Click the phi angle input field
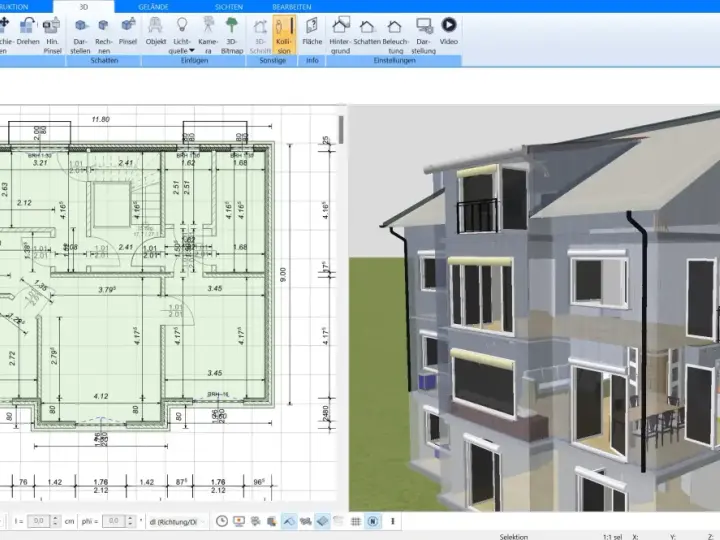Viewport: 720px width, 540px height. [x=113, y=521]
